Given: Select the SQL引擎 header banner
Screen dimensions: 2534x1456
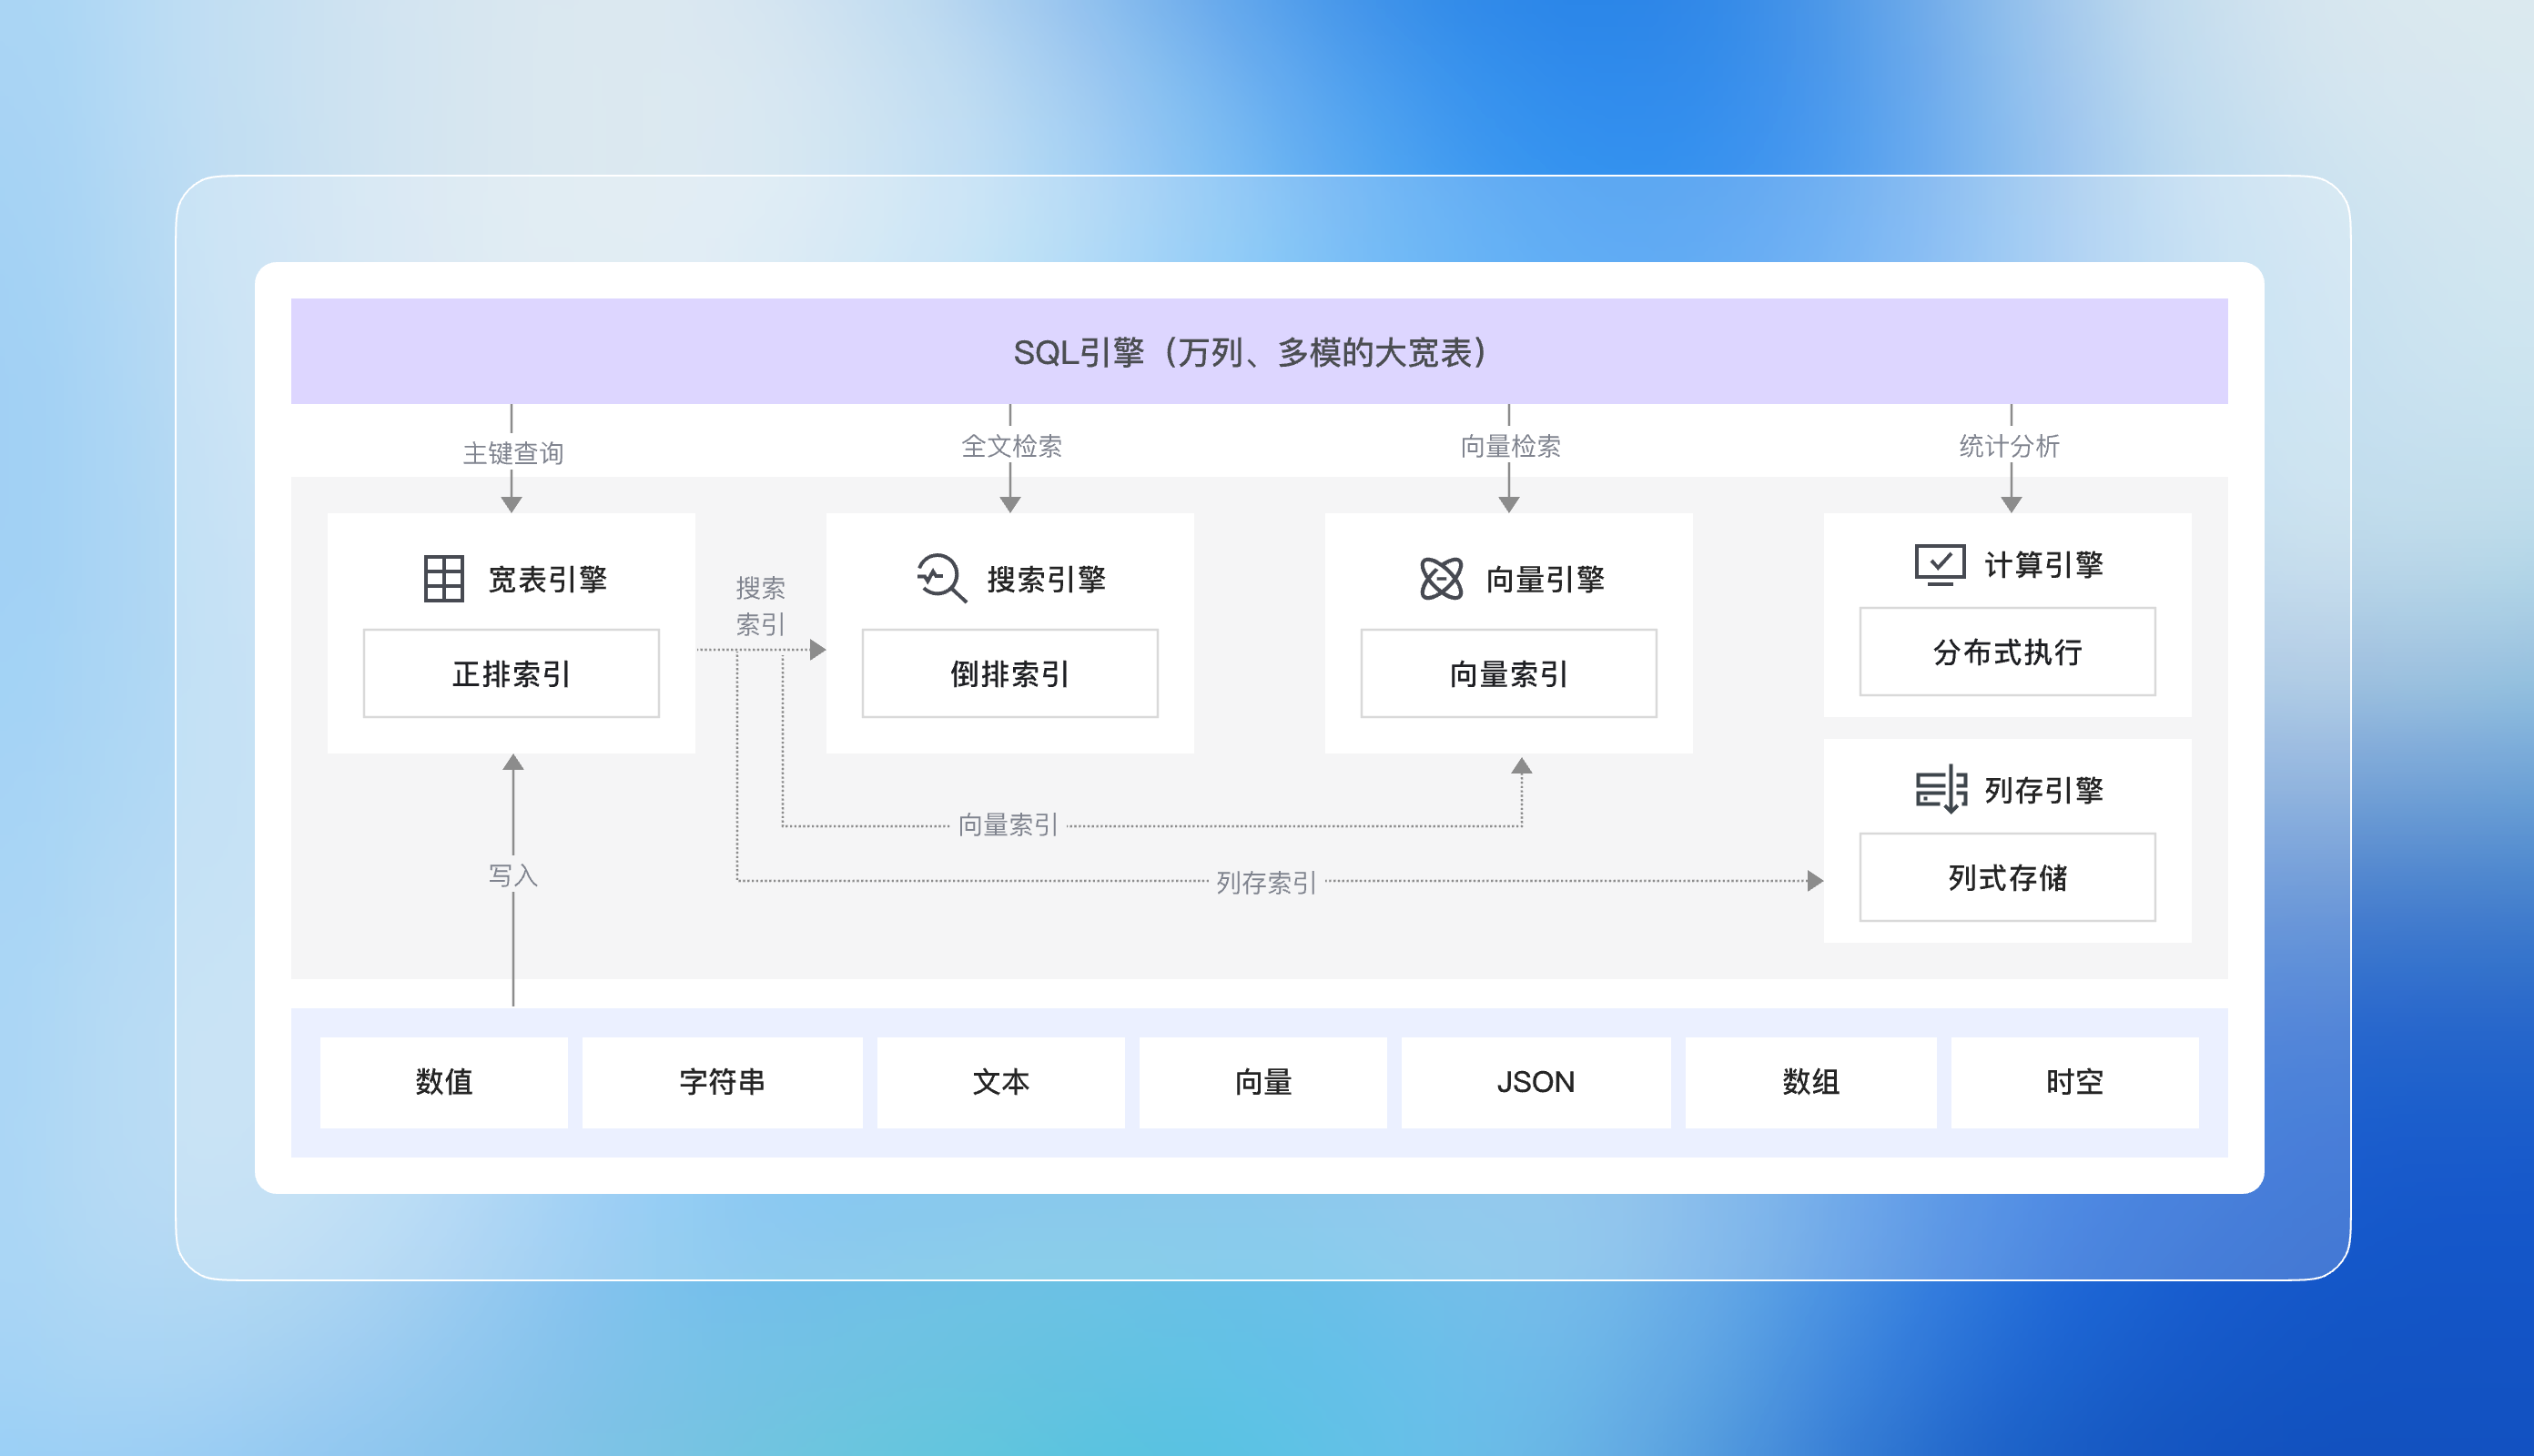Looking at the screenshot, I should 1259,351.
